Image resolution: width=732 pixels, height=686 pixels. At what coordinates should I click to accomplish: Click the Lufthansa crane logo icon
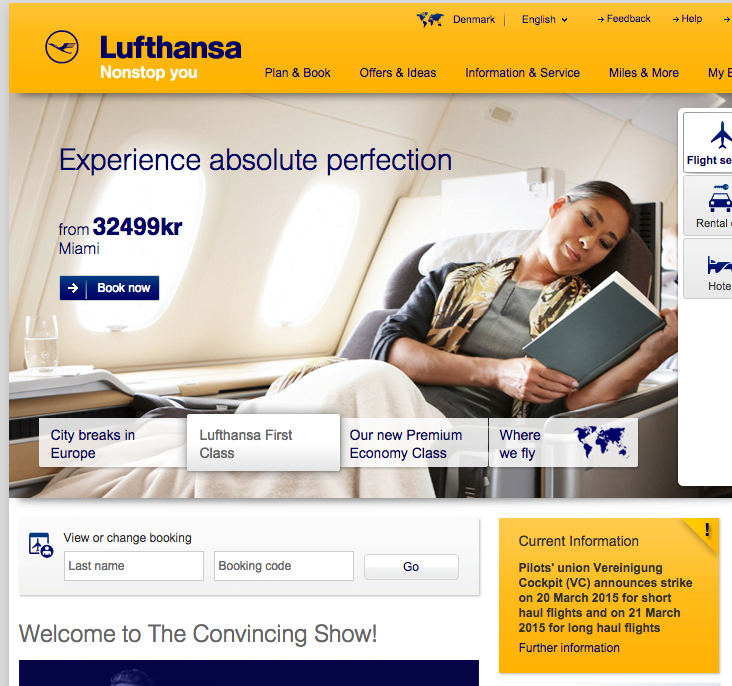click(x=62, y=47)
